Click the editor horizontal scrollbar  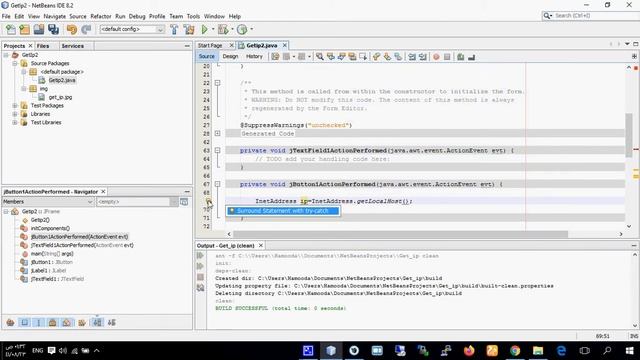coord(400,234)
